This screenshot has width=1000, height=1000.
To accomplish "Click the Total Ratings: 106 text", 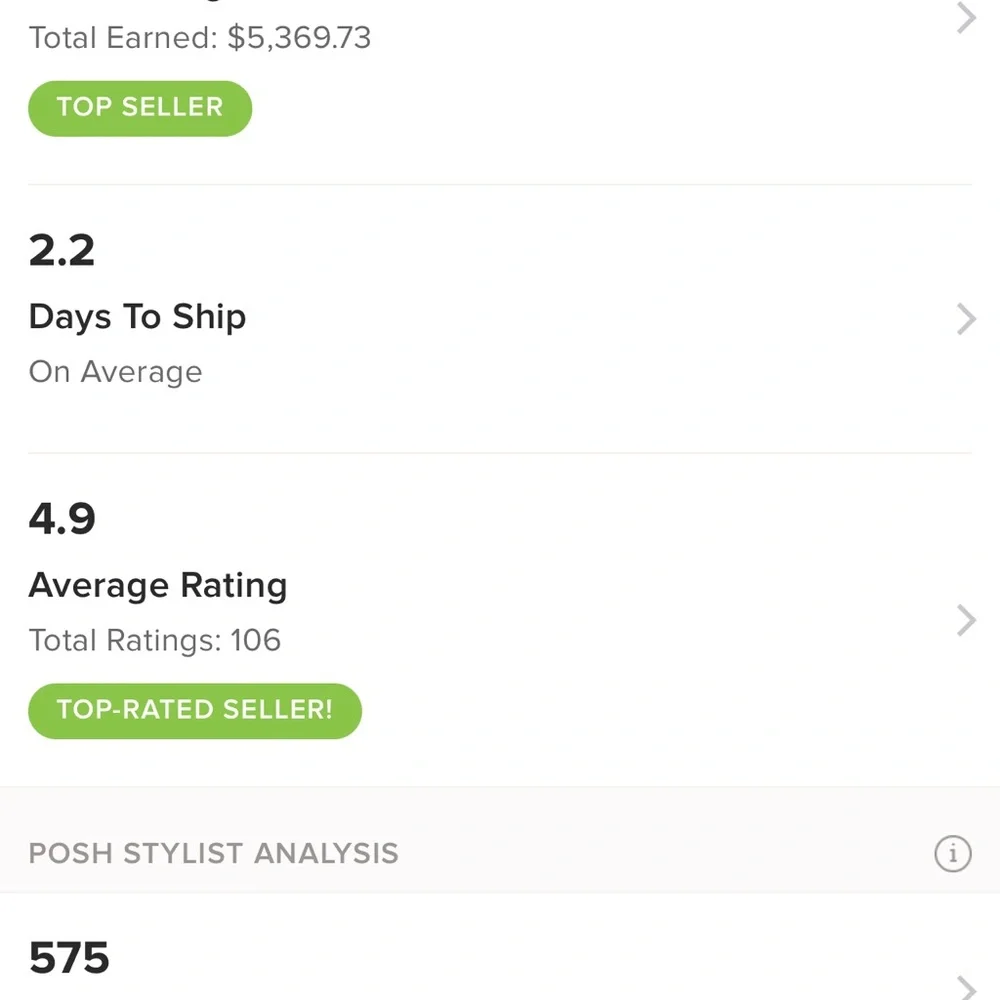I will click(x=154, y=640).
